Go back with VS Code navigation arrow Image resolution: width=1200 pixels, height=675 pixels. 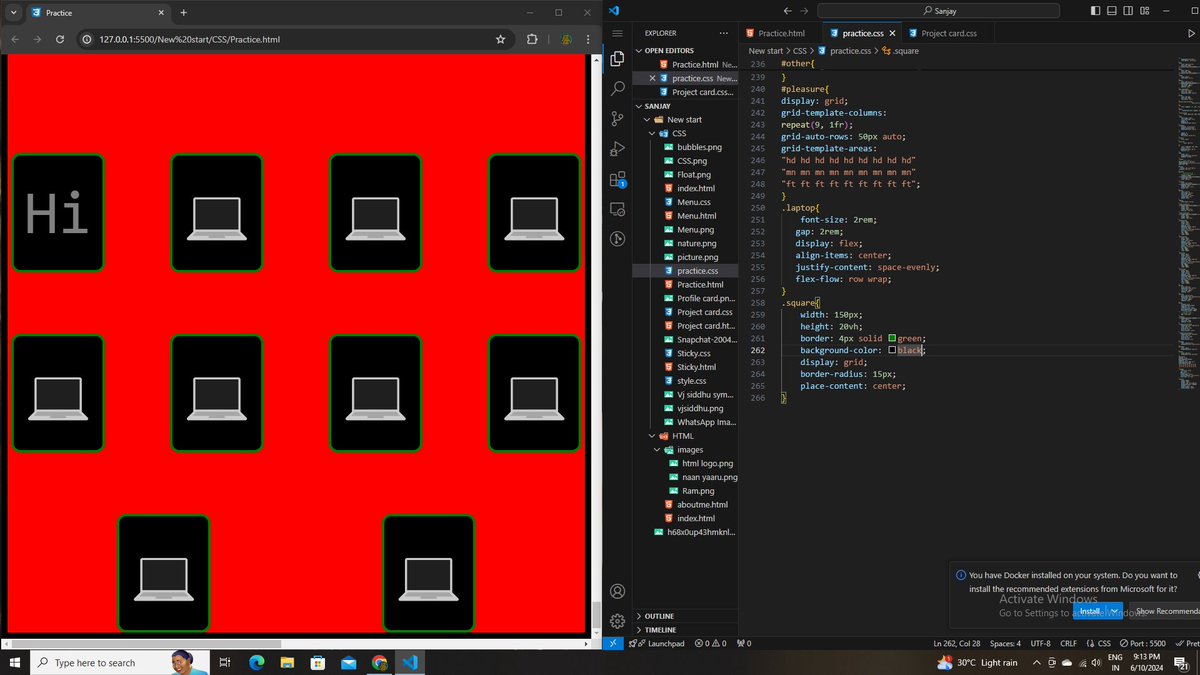pos(788,10)
